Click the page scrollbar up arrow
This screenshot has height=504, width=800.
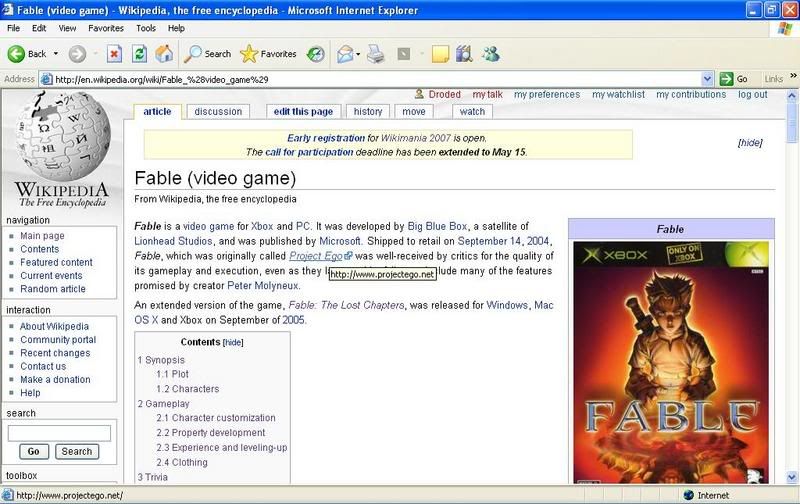[x=792, y=95]
